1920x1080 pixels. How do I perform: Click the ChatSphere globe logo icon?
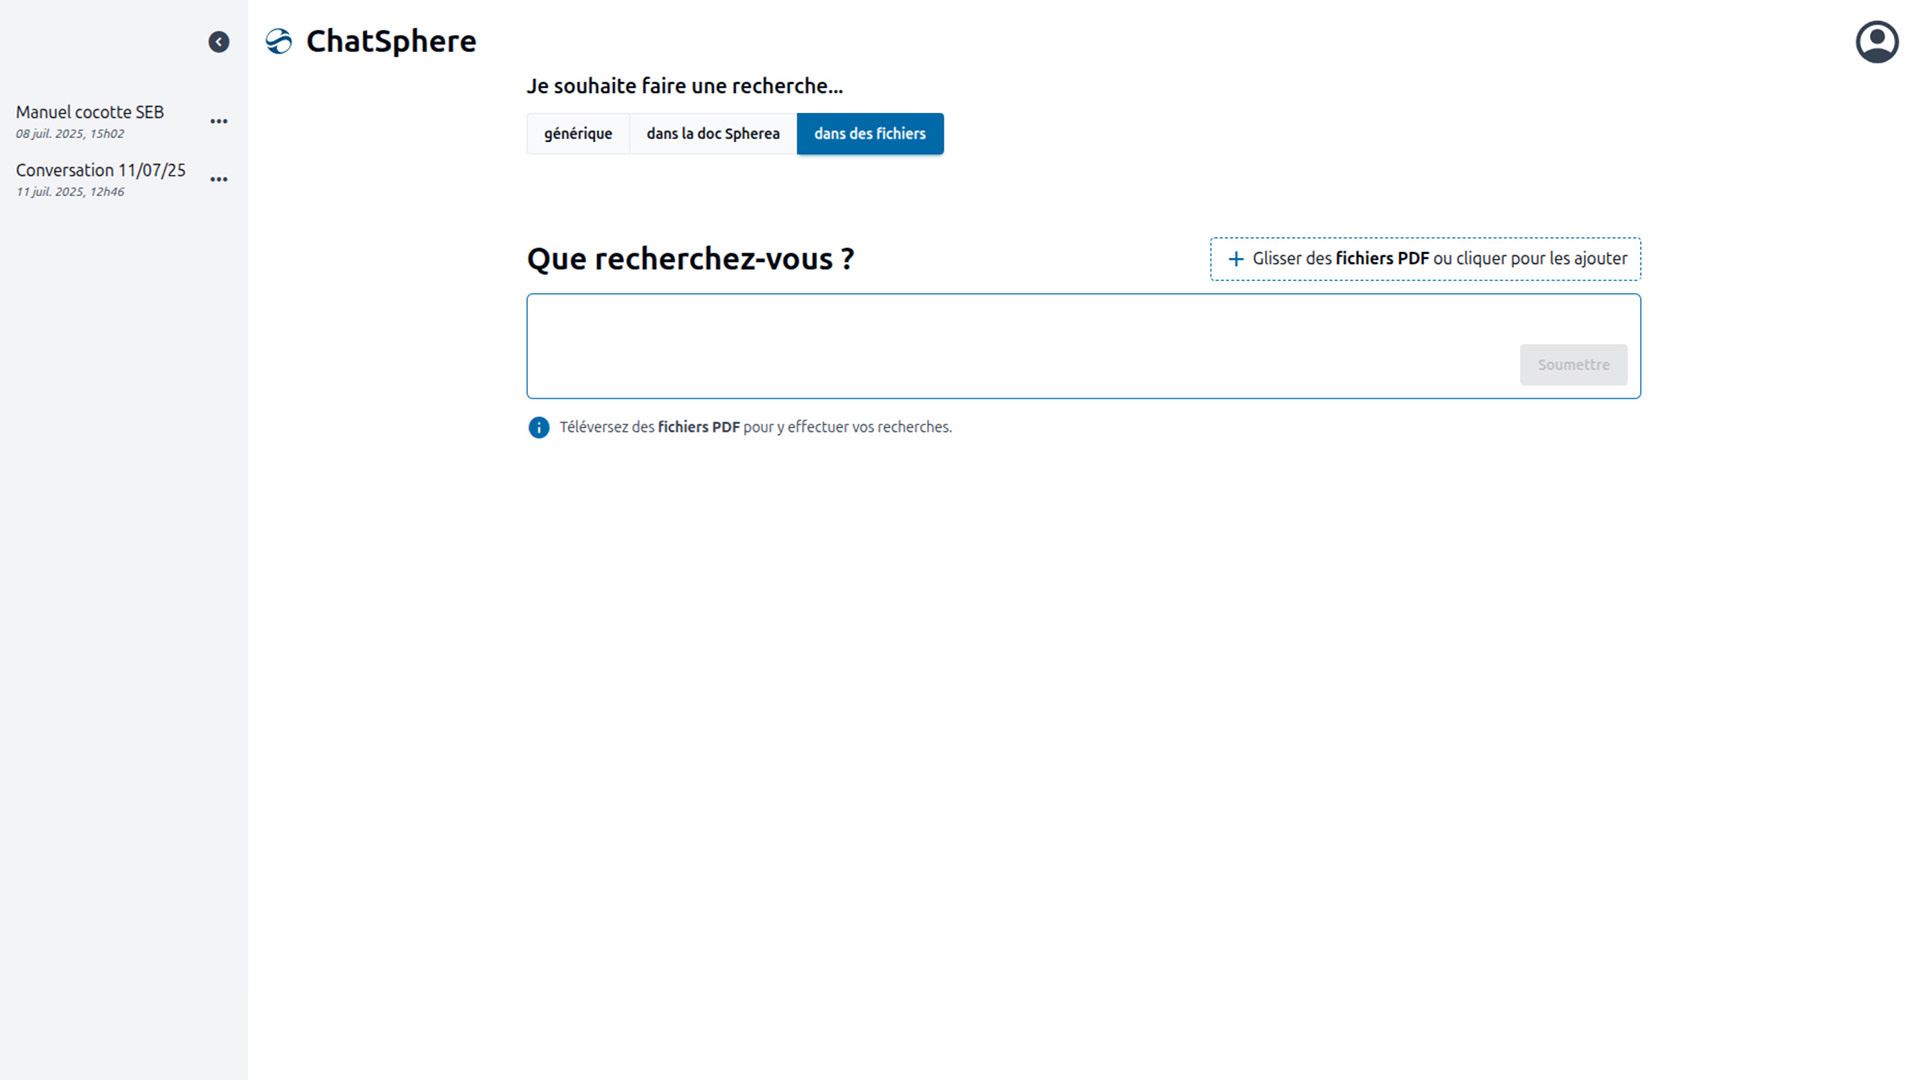[x=279, y=41]
